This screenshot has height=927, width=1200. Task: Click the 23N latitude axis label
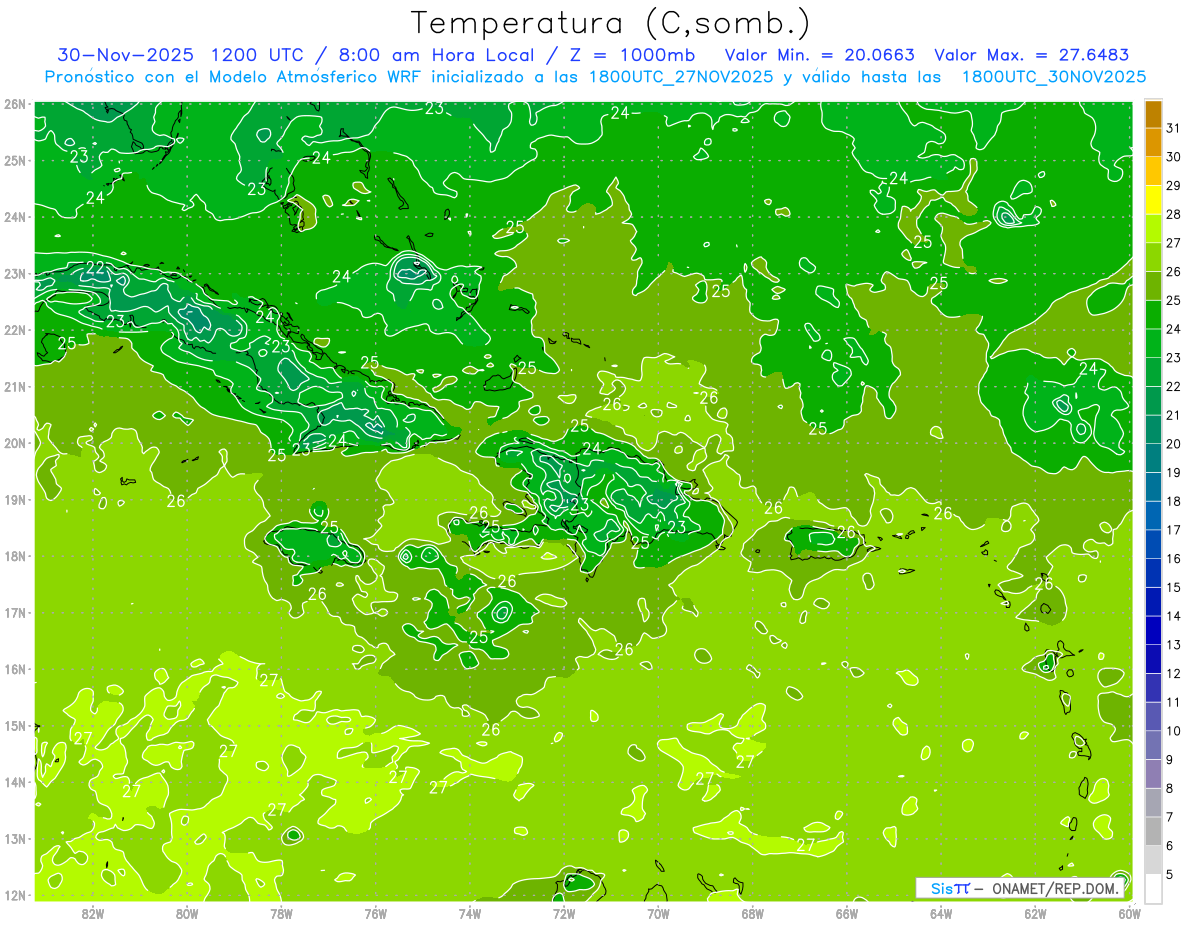tap(15, 274)
